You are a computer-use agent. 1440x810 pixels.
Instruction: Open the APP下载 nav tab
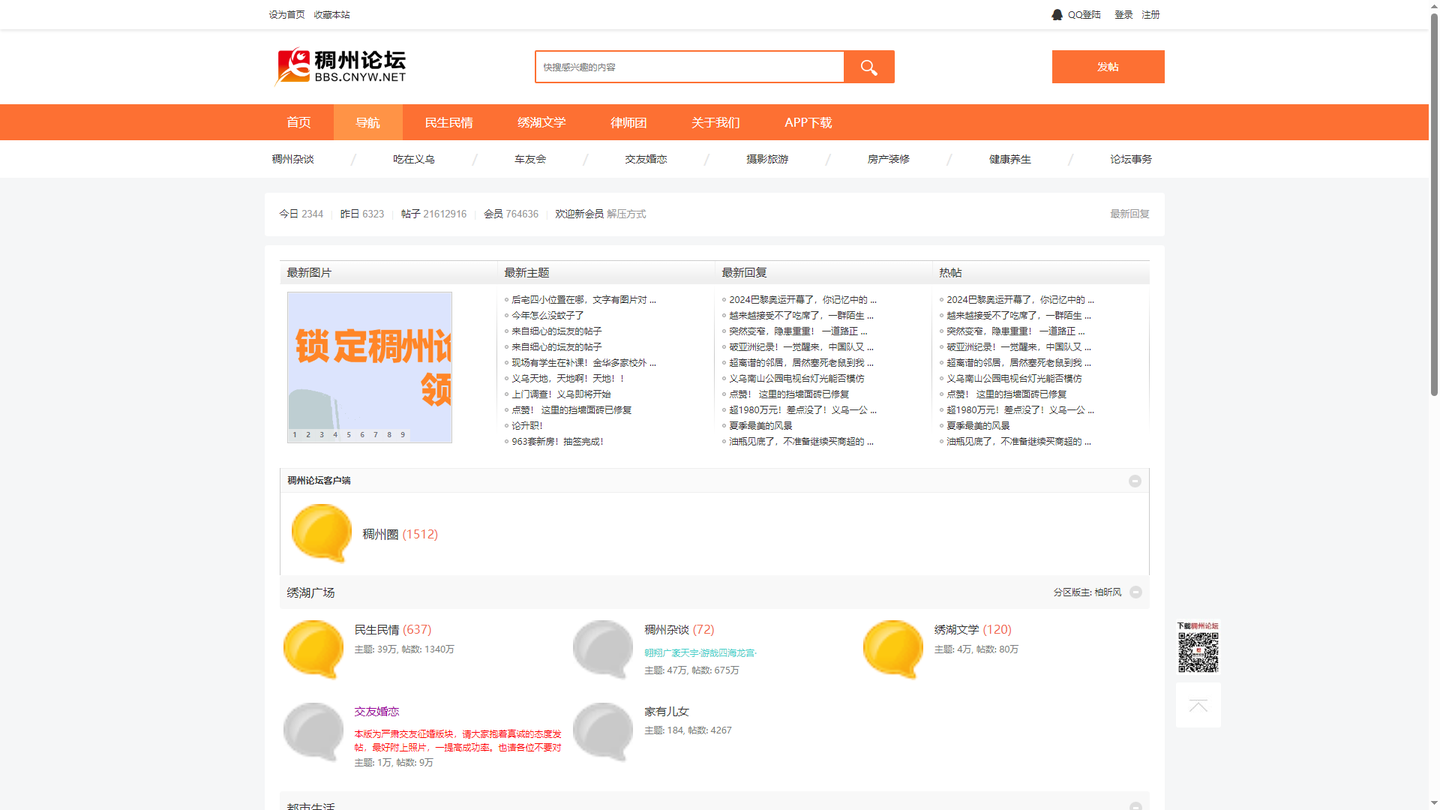[808, 122]
